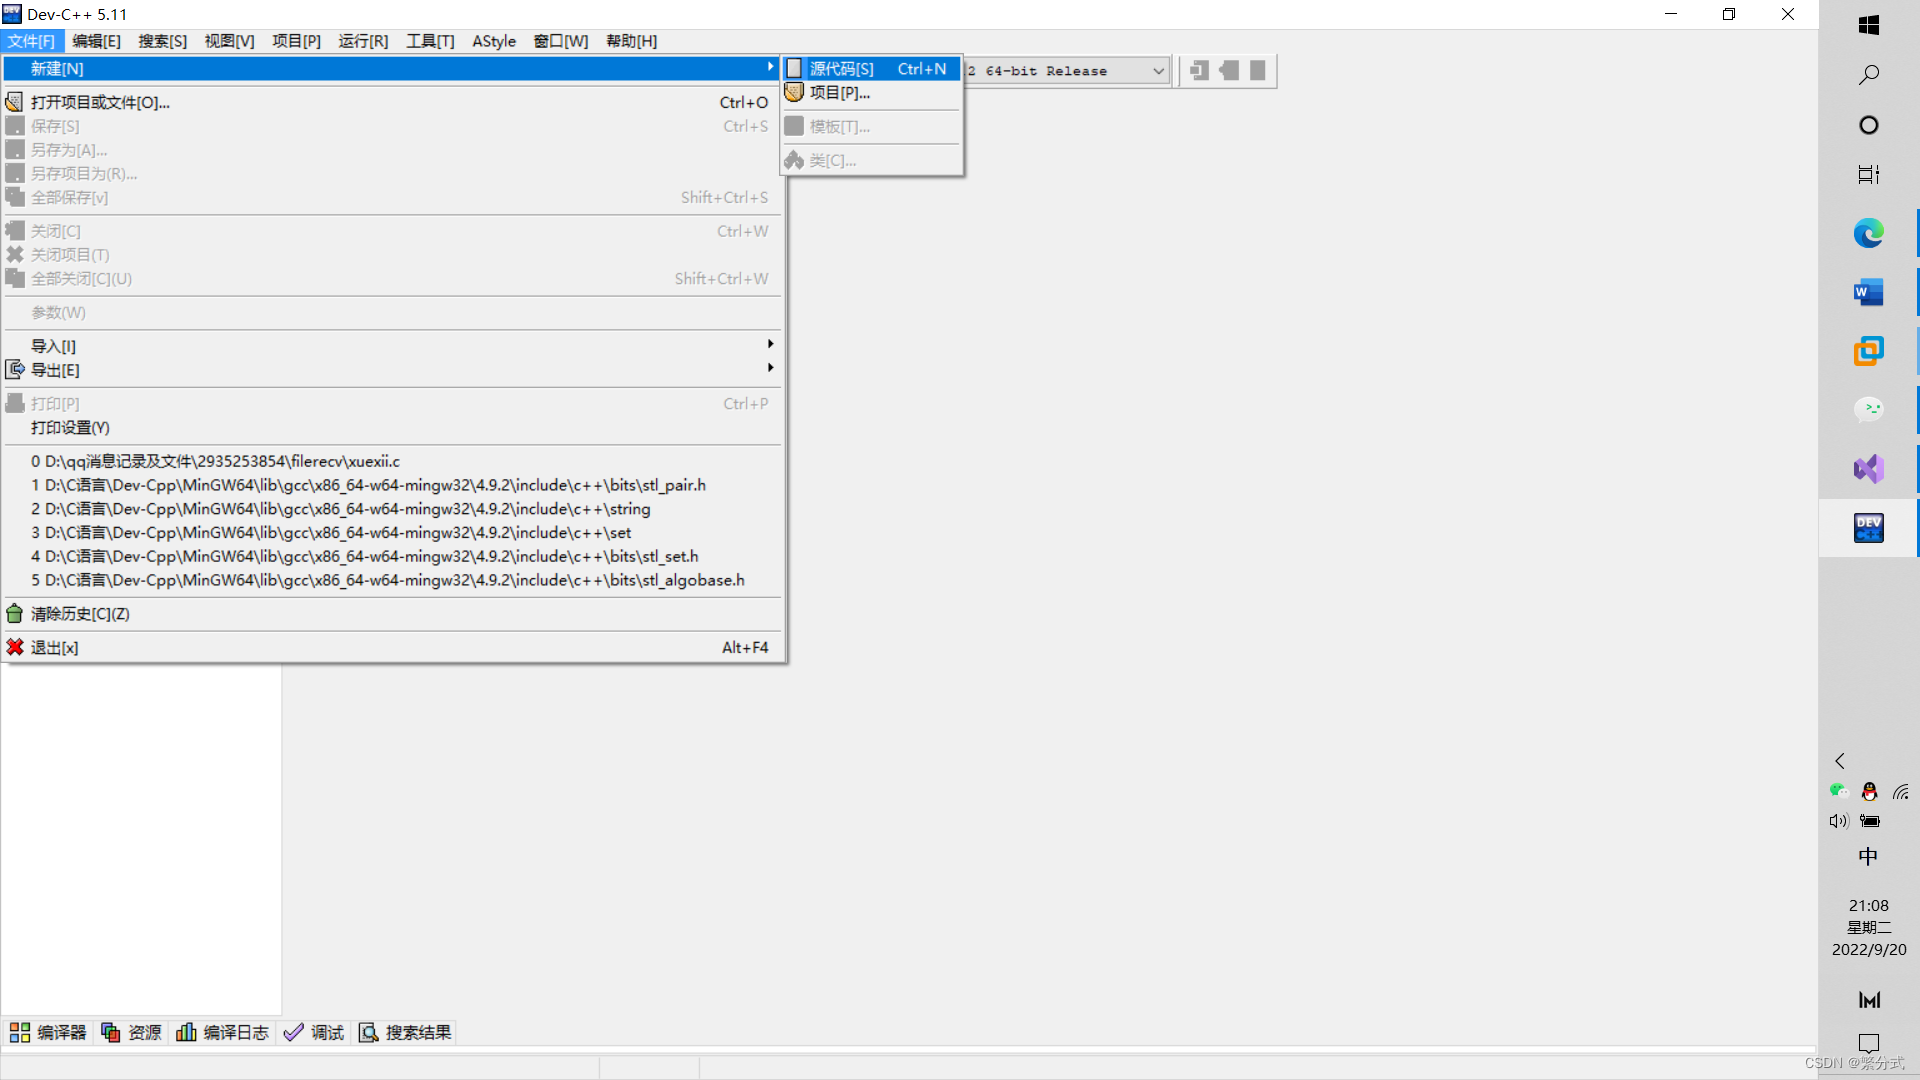Click 打印设置 print setup entry
This screenshot has width=1920, height=1080.
[70, 428]
